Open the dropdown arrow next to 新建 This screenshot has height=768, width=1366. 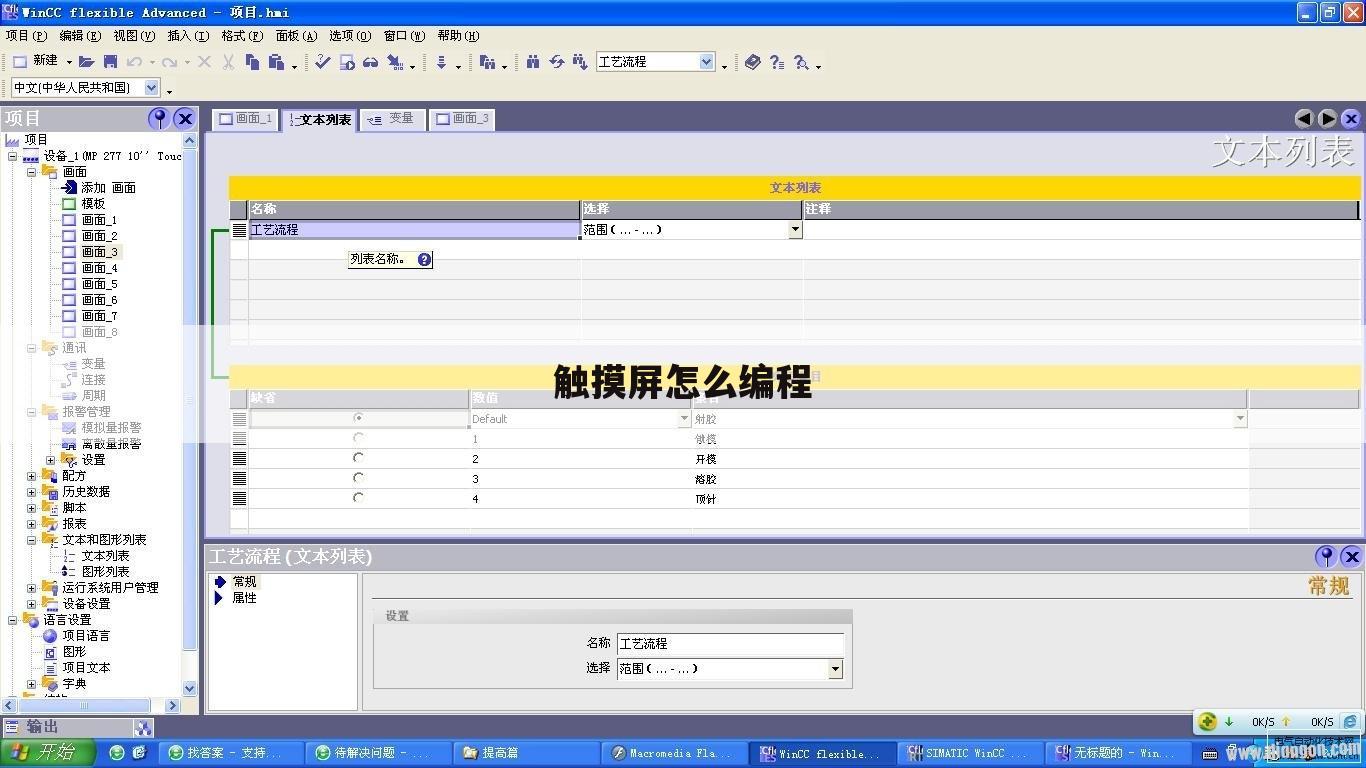click(x=69, y=62)
